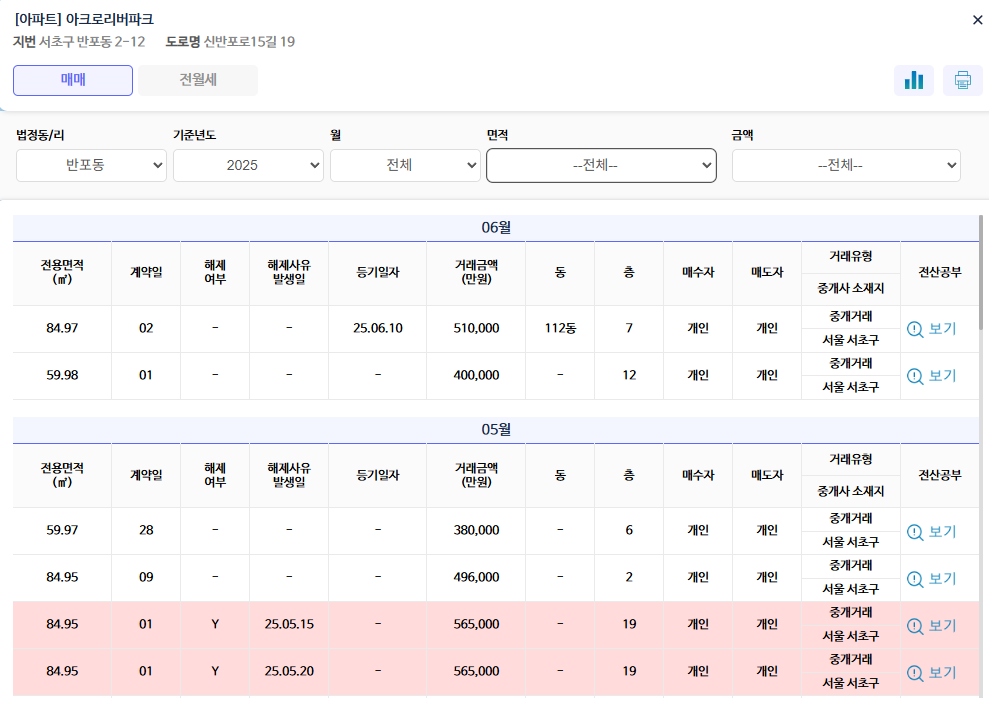Open the bar chart view icon

pos(913,80)
